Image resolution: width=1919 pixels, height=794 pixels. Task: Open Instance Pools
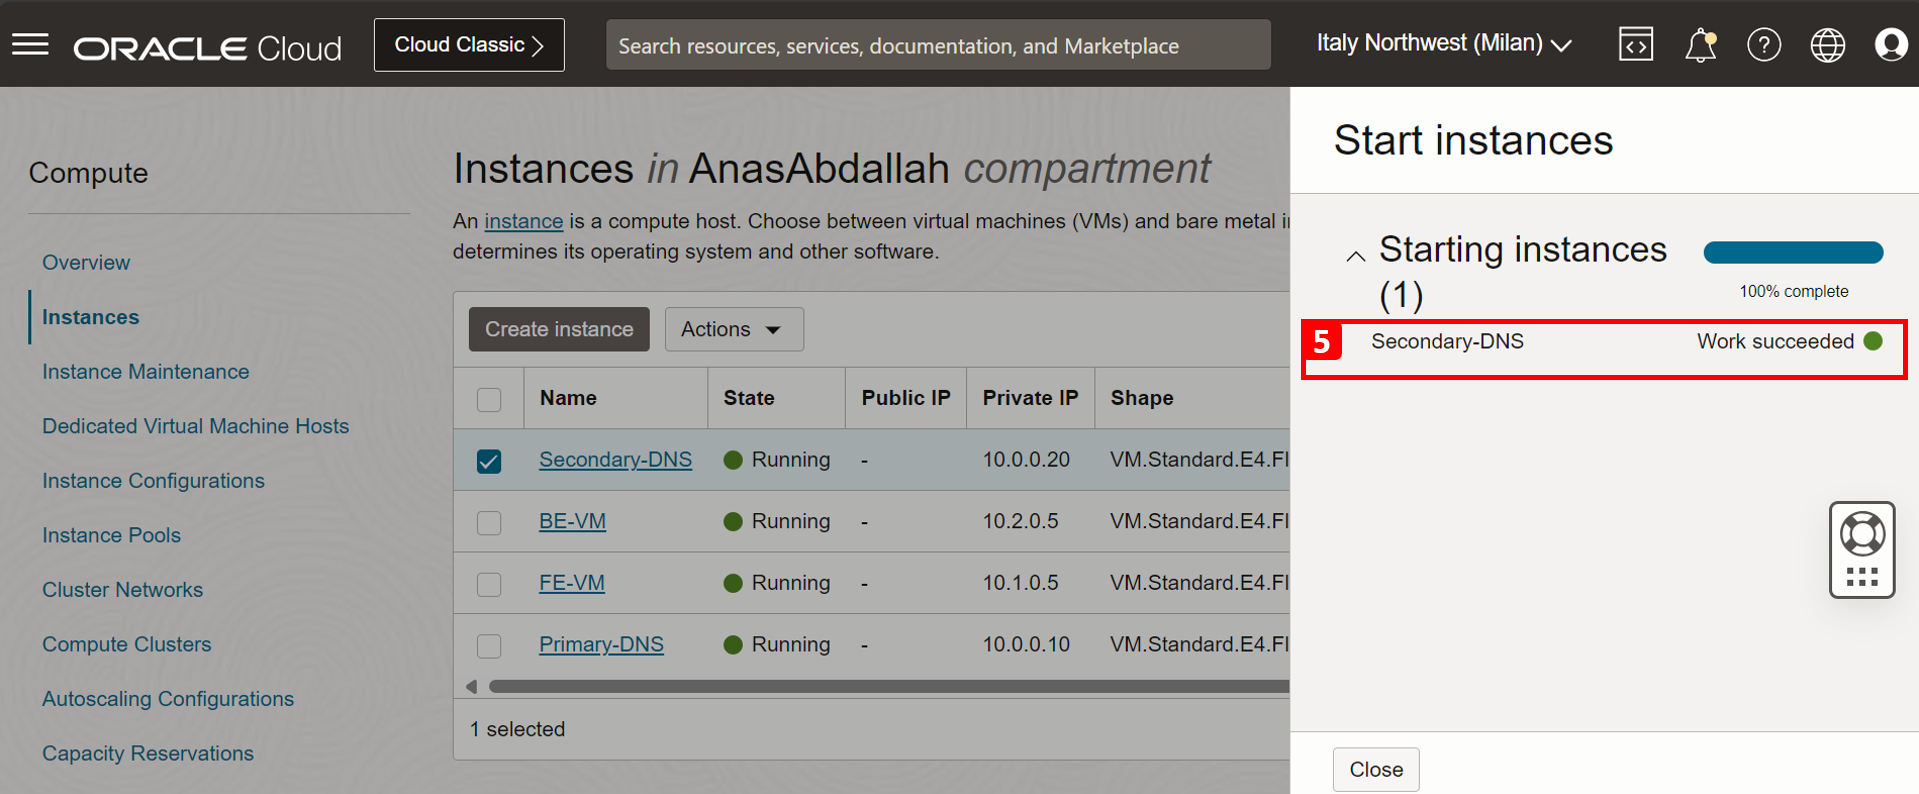pyautogui.click(x=111, y=535)
